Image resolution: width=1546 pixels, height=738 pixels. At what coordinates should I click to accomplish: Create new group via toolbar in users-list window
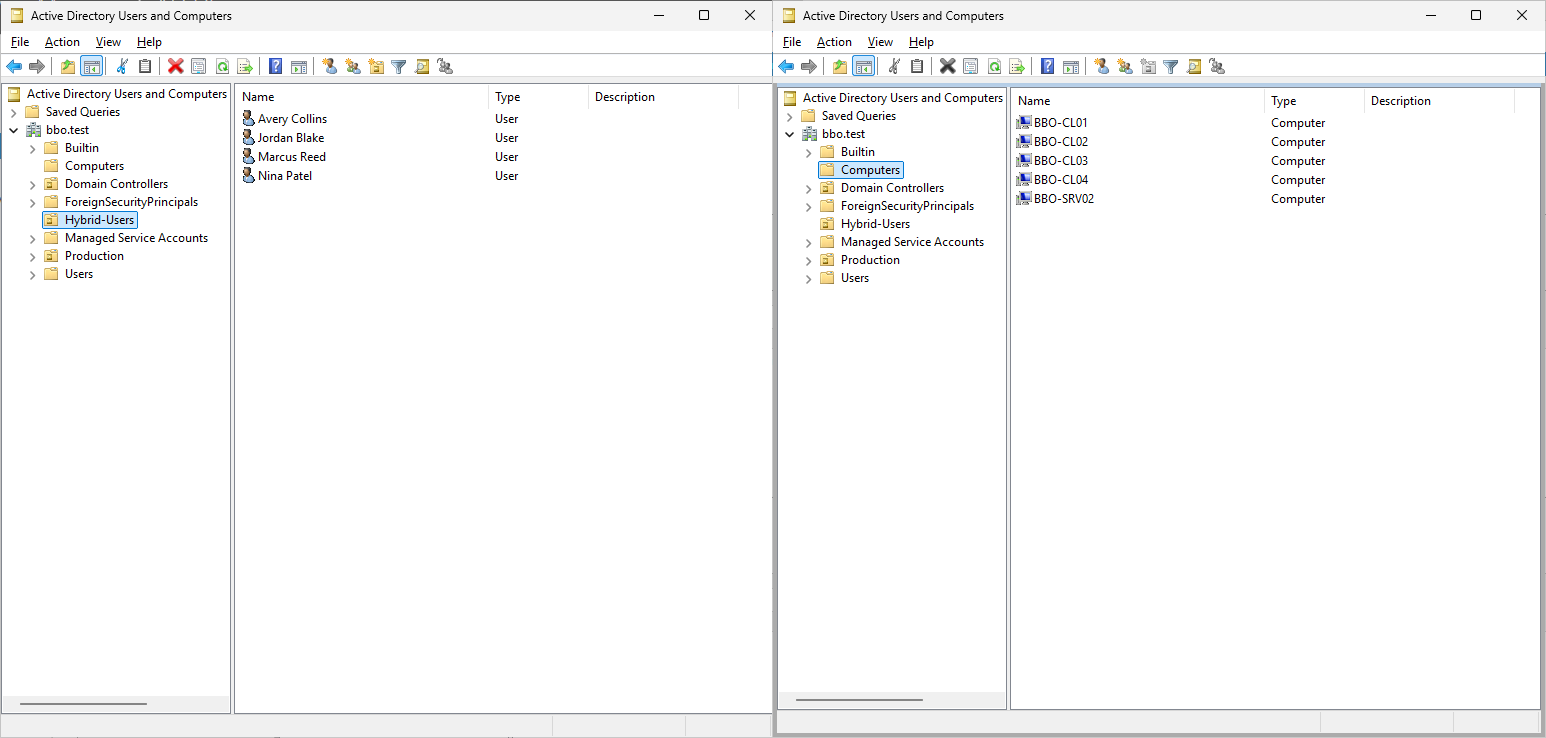coord(353,66)
